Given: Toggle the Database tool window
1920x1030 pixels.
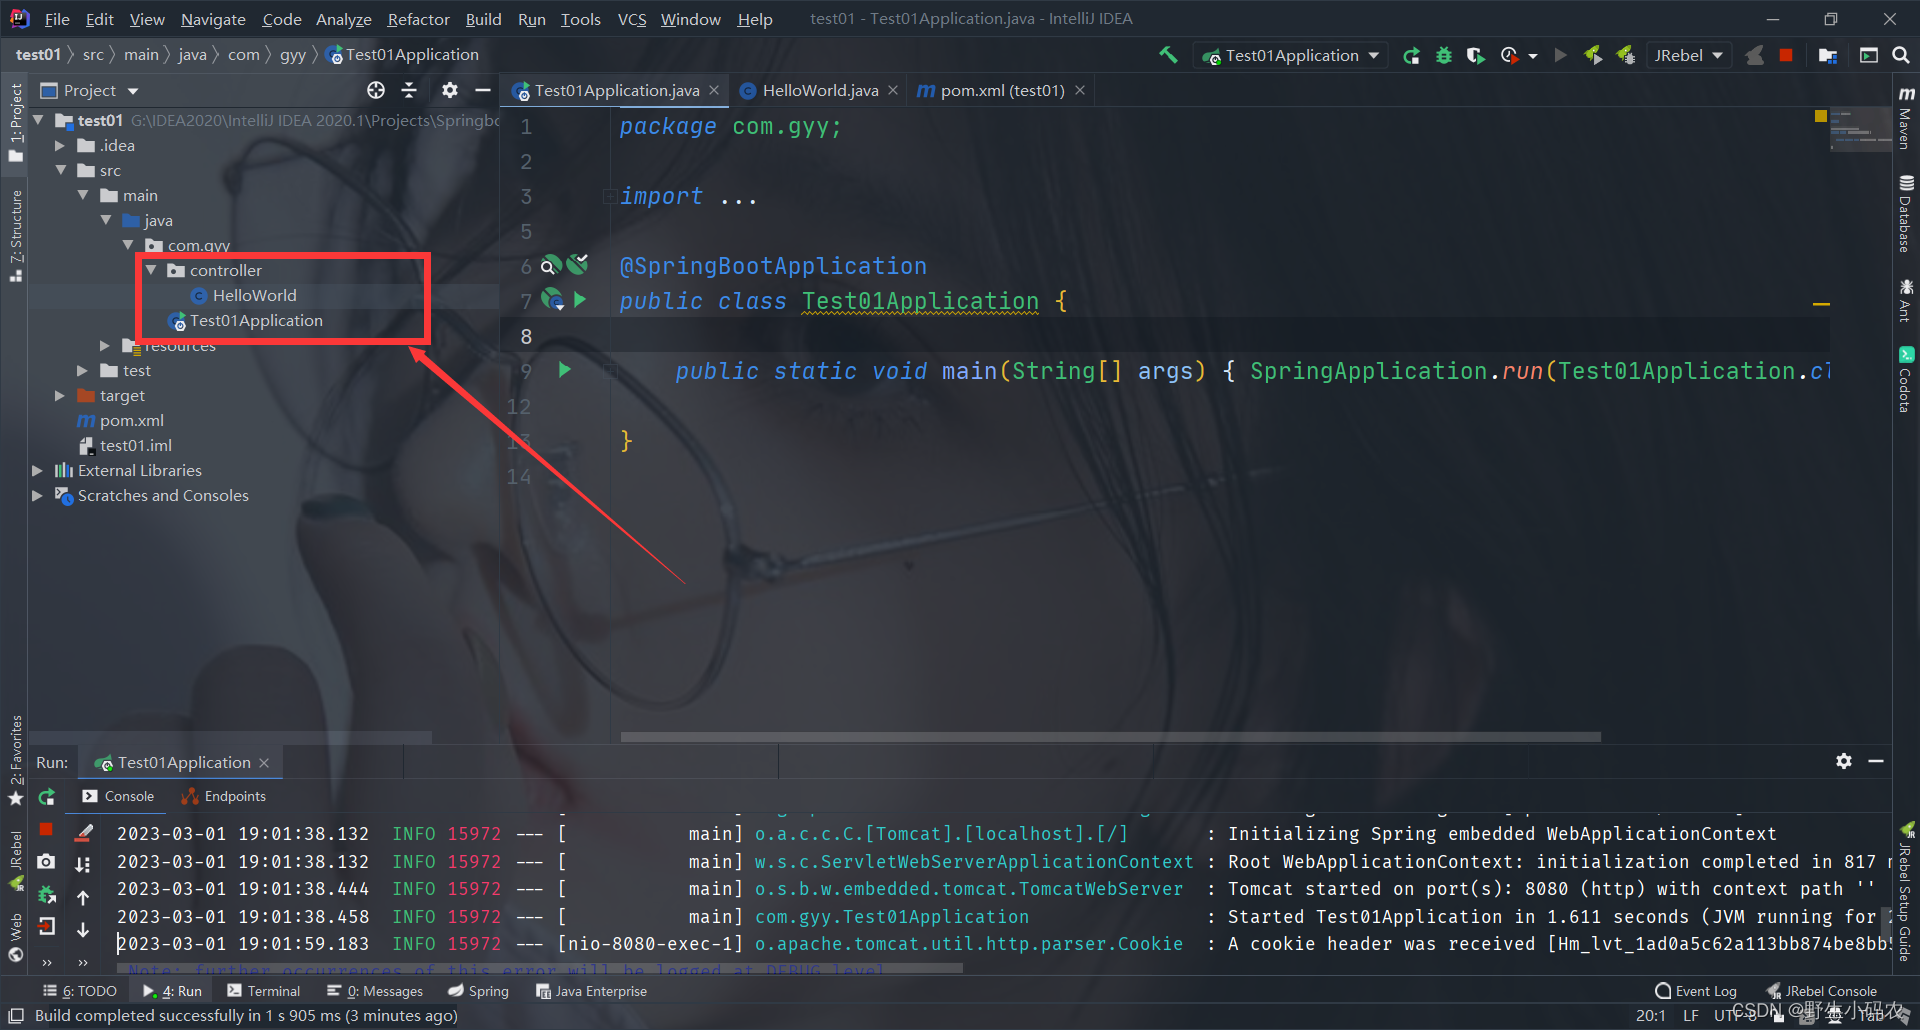Looking at the screenshot, I should (1906, 213).
